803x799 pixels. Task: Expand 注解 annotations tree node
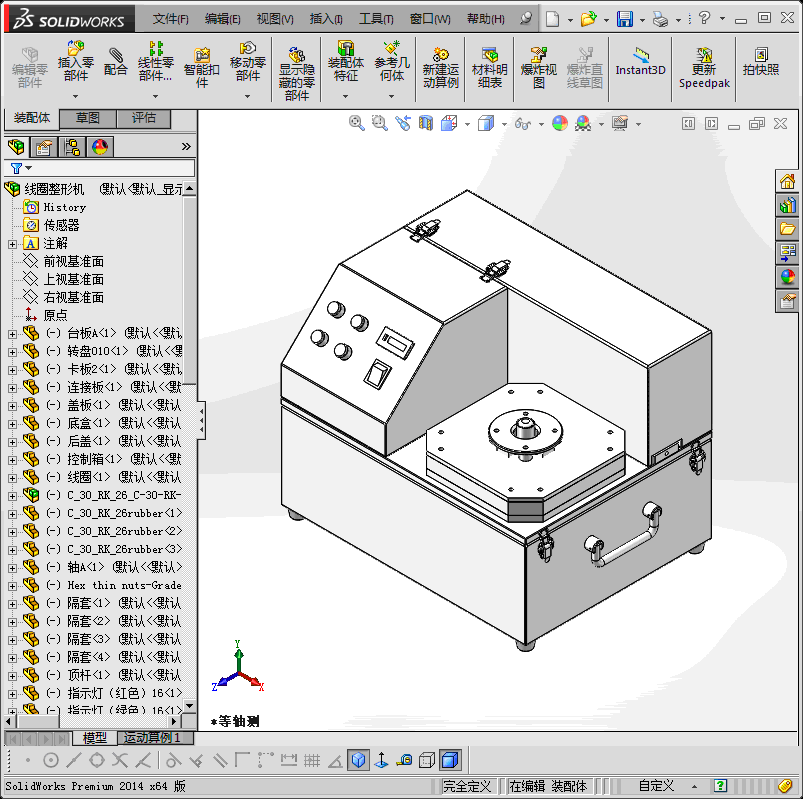click(12, 244)
